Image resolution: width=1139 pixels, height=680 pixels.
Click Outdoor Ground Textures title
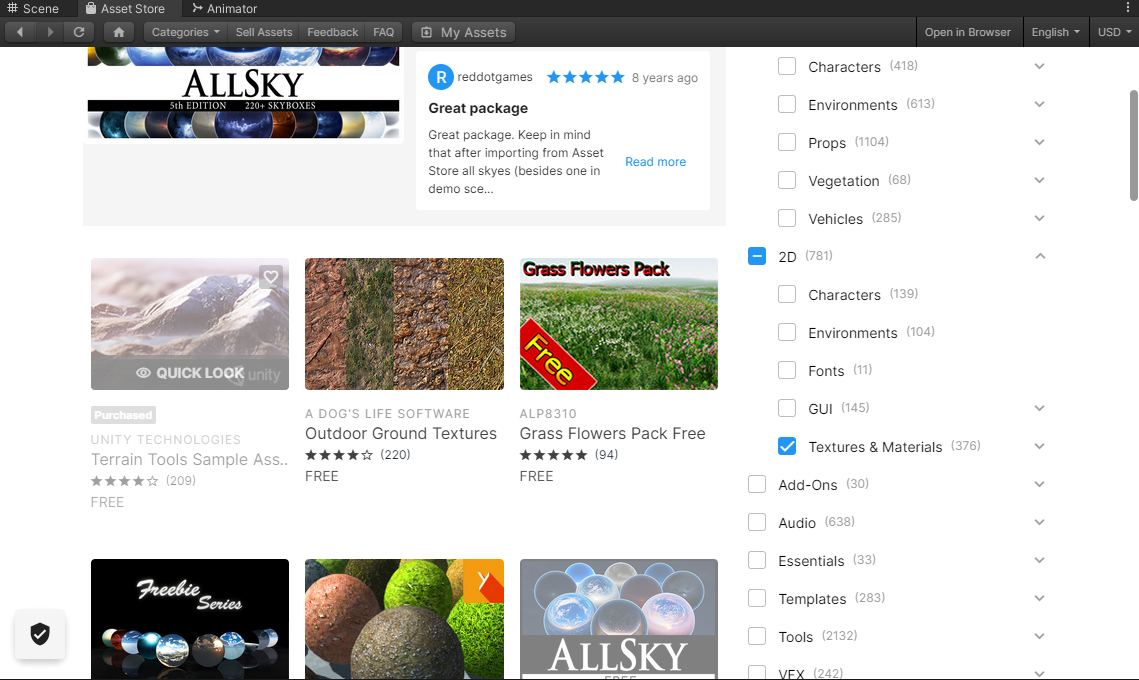[401, 434]
